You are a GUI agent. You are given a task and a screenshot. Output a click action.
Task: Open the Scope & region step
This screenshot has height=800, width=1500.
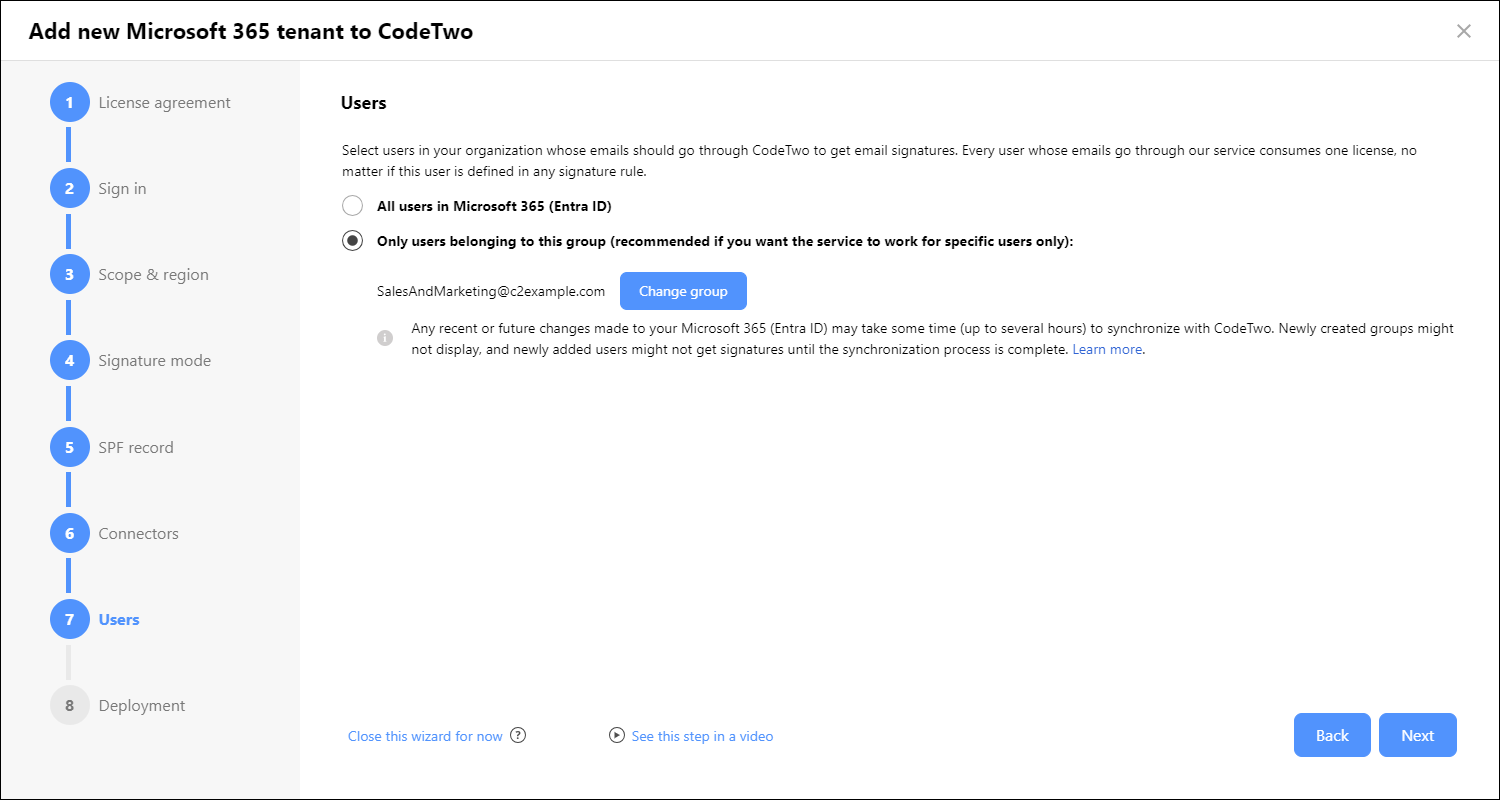tap(153, 275)
